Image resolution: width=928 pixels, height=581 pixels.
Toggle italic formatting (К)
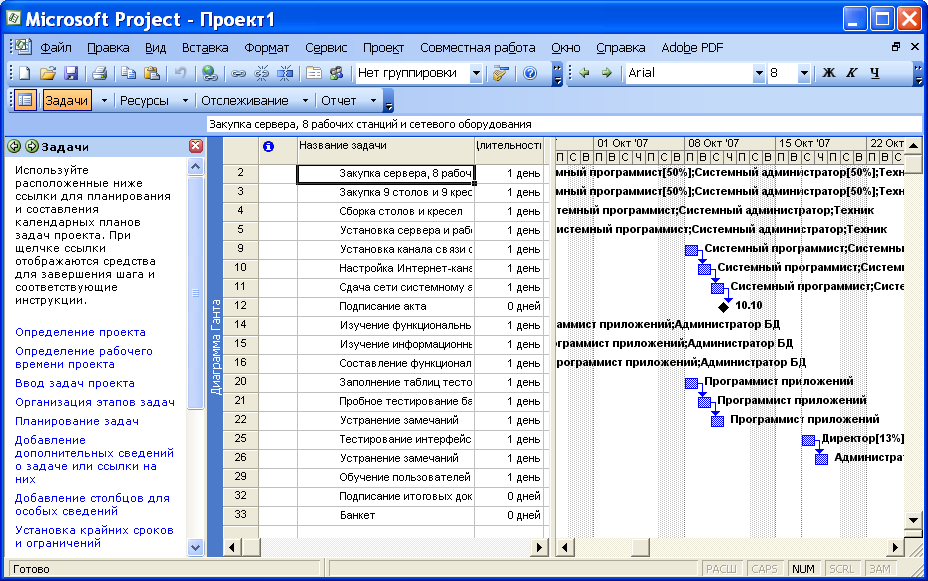pyautogui.click(x=852, y=73)
